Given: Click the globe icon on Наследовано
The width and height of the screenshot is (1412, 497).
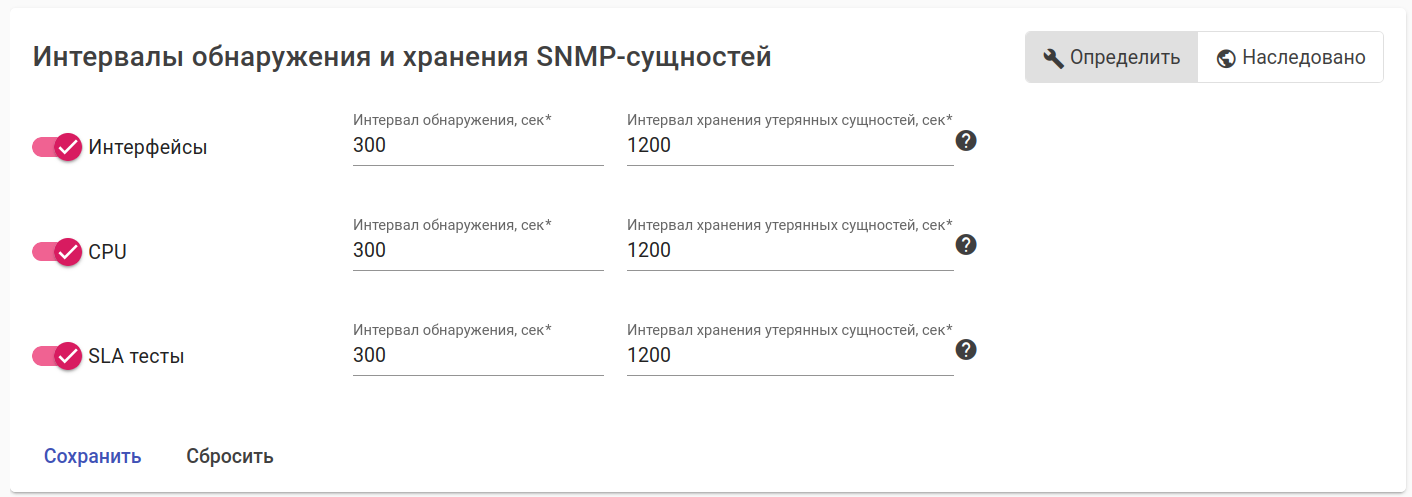Looking at the screenshot, I should (x=1227, y=58).
